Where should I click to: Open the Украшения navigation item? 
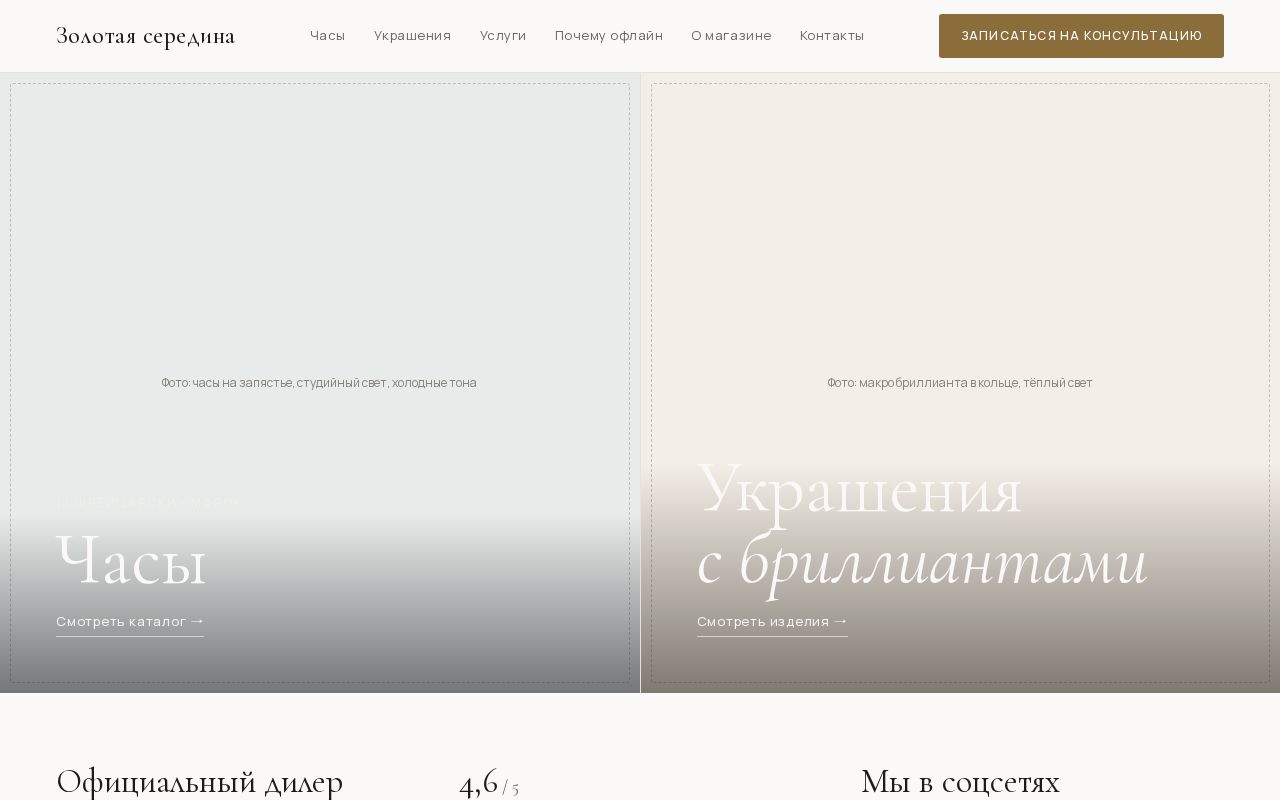click(412, 36)
